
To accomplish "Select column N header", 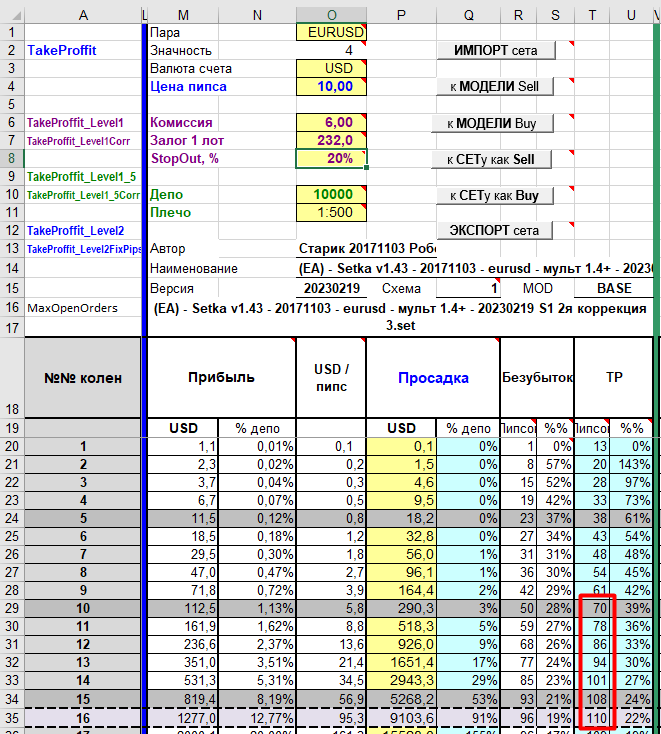I will pyautogui.click(x=257, y=15).
